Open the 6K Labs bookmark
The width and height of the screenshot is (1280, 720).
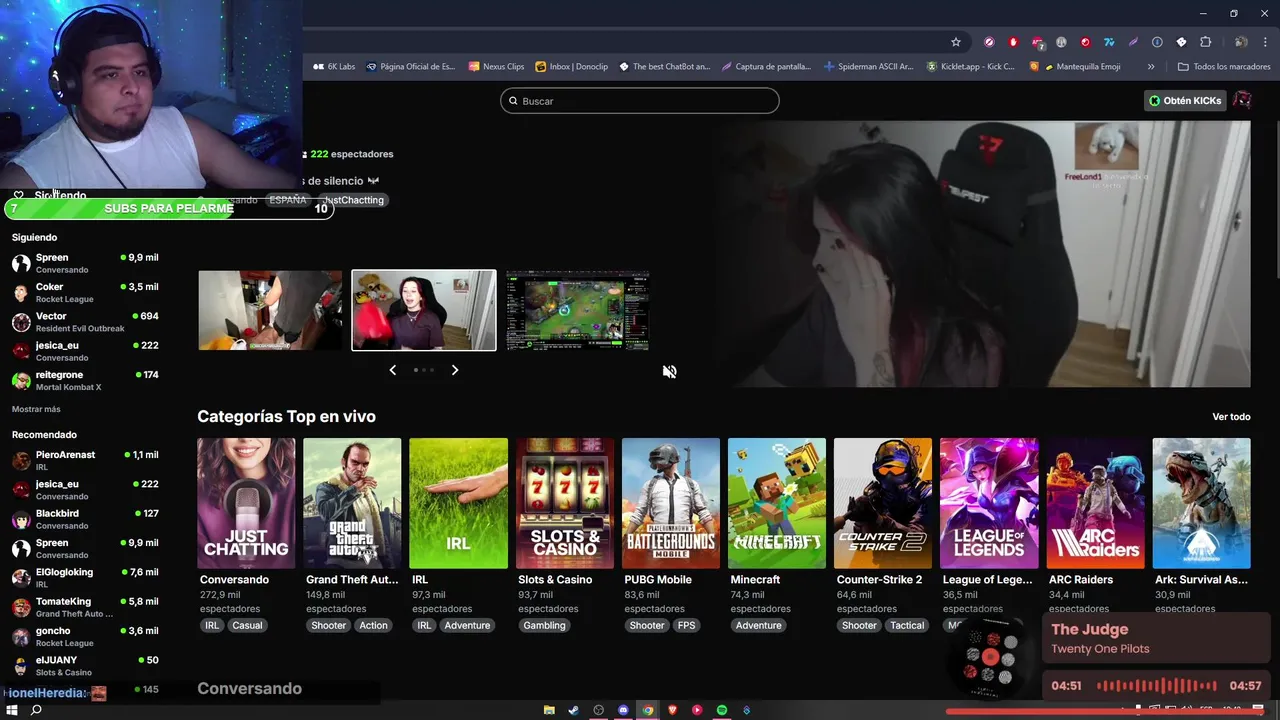coord(334,67)
